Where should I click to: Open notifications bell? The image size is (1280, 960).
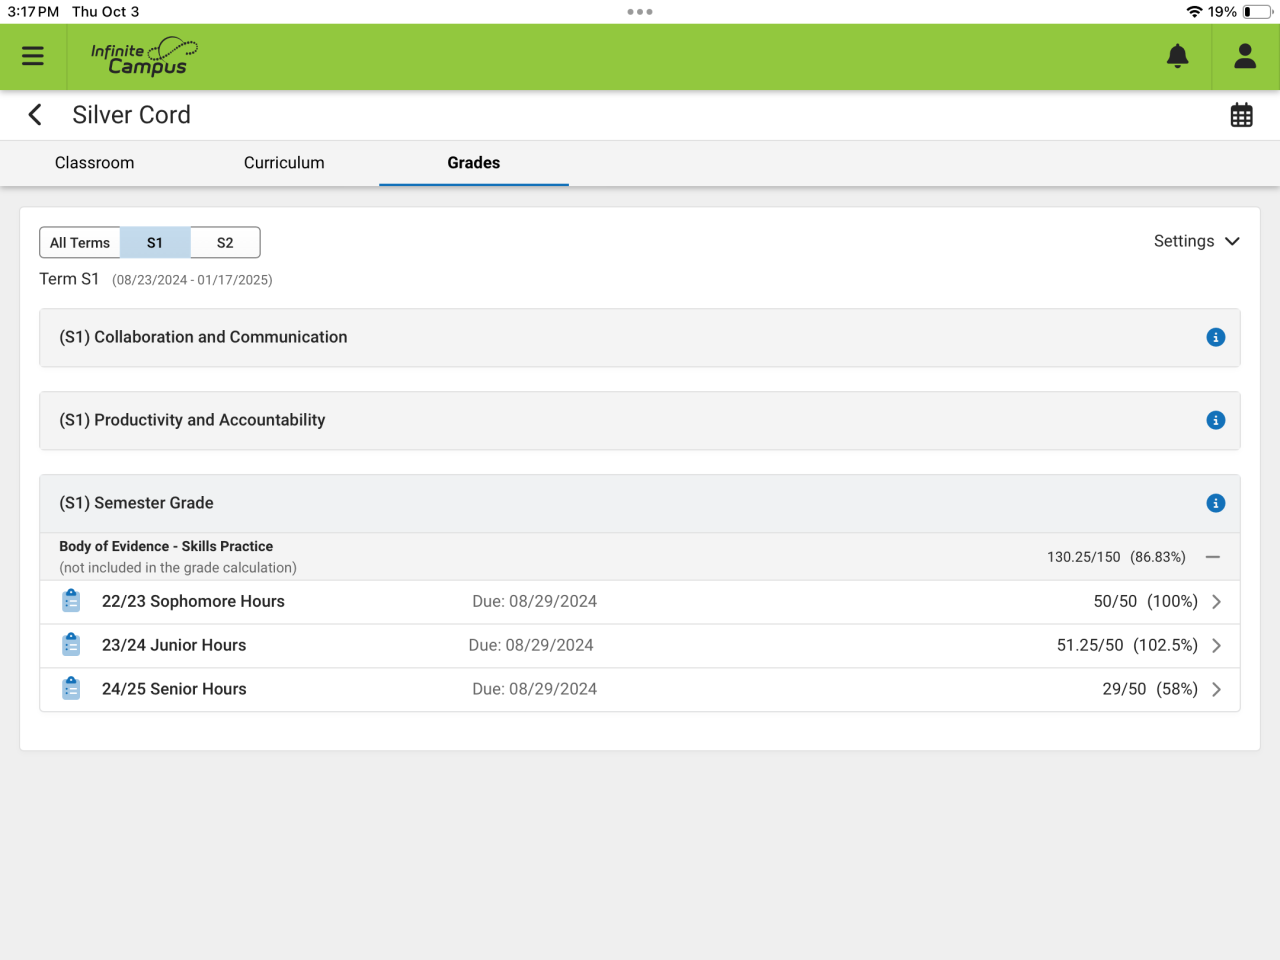1178,56
